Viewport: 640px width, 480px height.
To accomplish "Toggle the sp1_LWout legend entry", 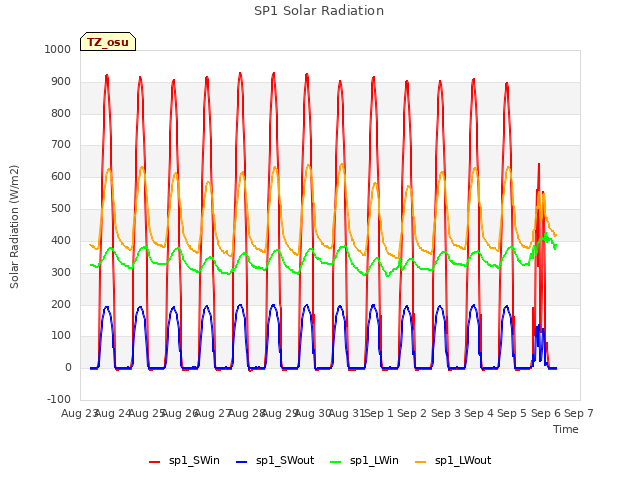I will pos(453,461).
